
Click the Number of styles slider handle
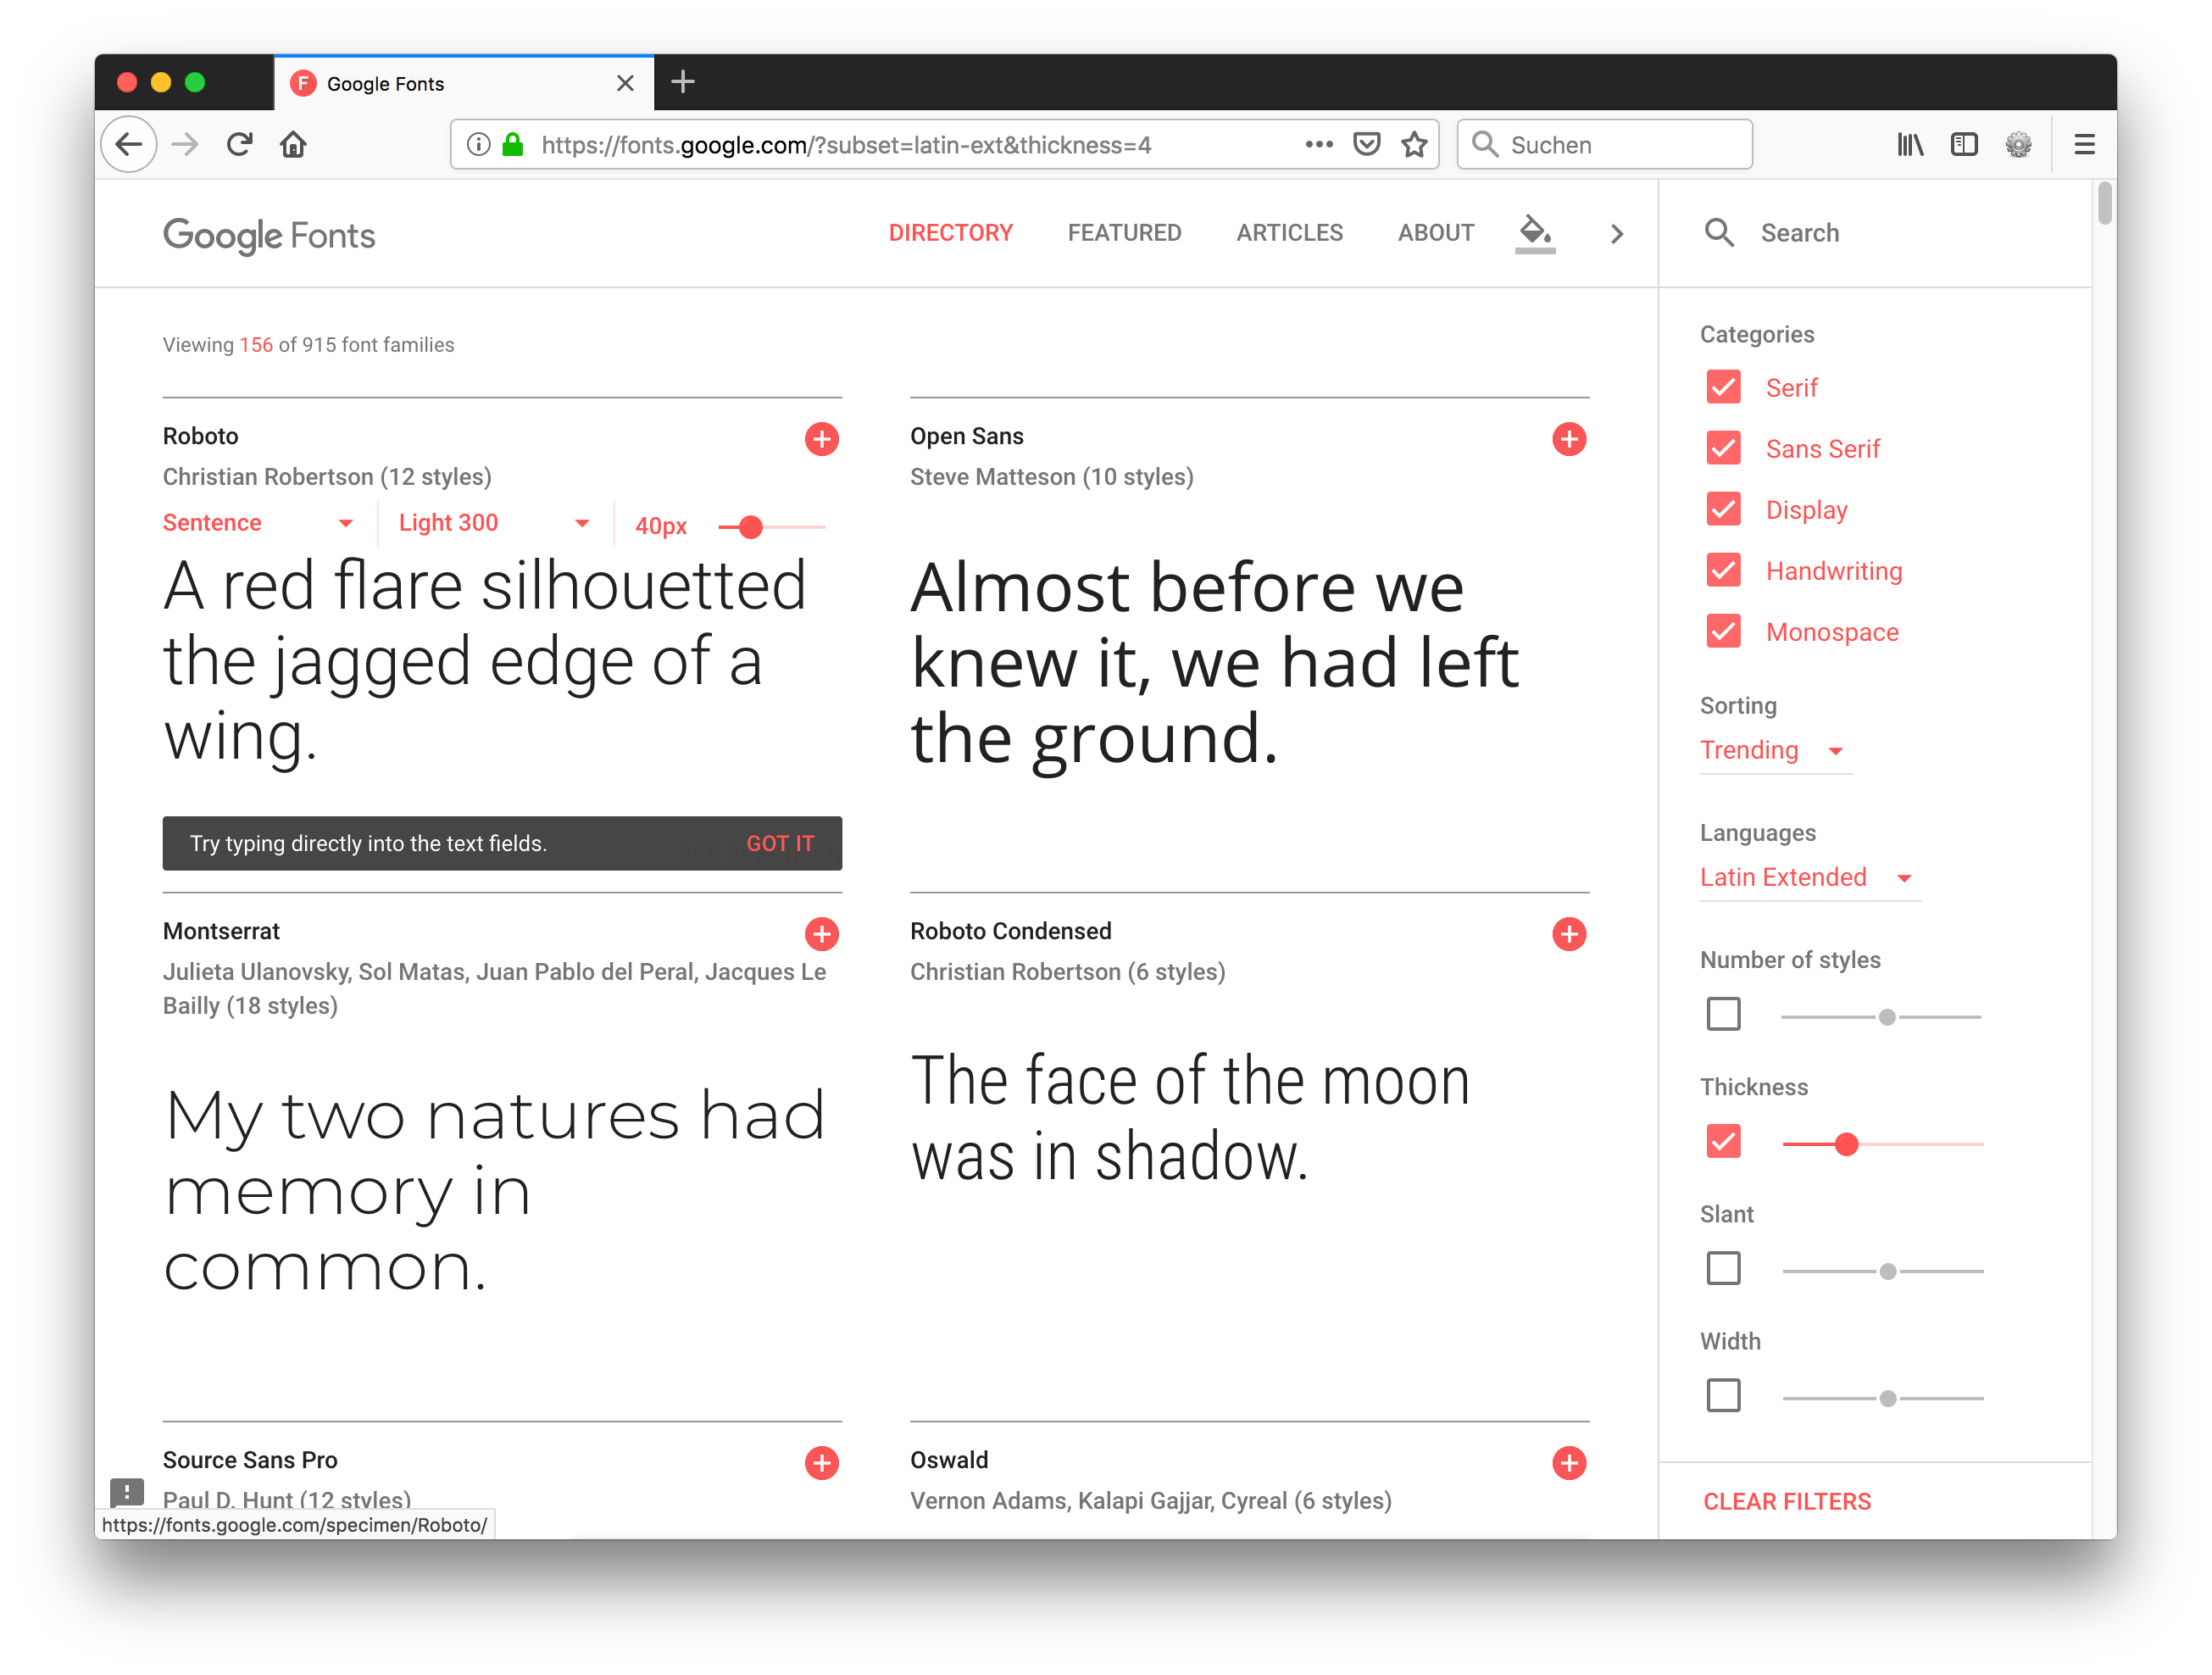click(1886, 1016)
